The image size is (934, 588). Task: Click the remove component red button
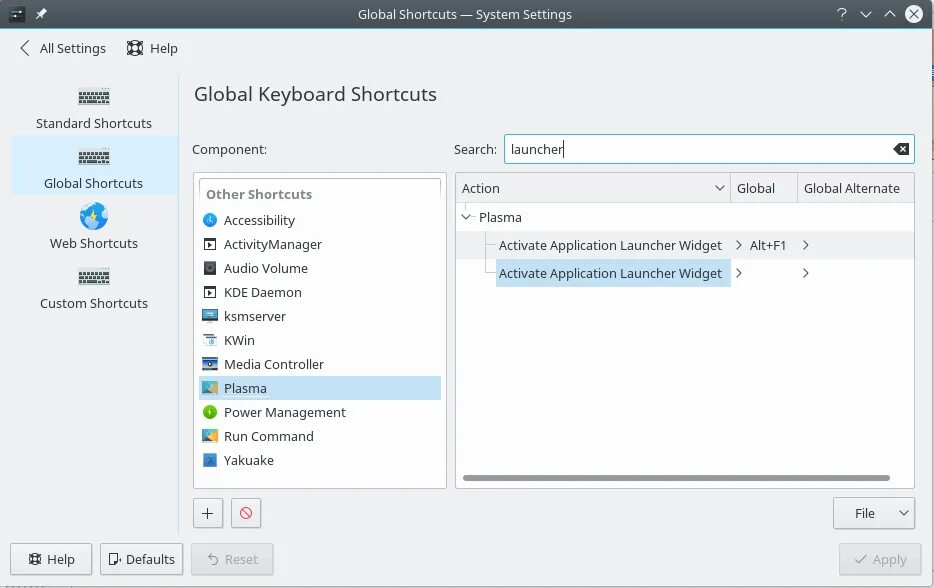point(245,513)
